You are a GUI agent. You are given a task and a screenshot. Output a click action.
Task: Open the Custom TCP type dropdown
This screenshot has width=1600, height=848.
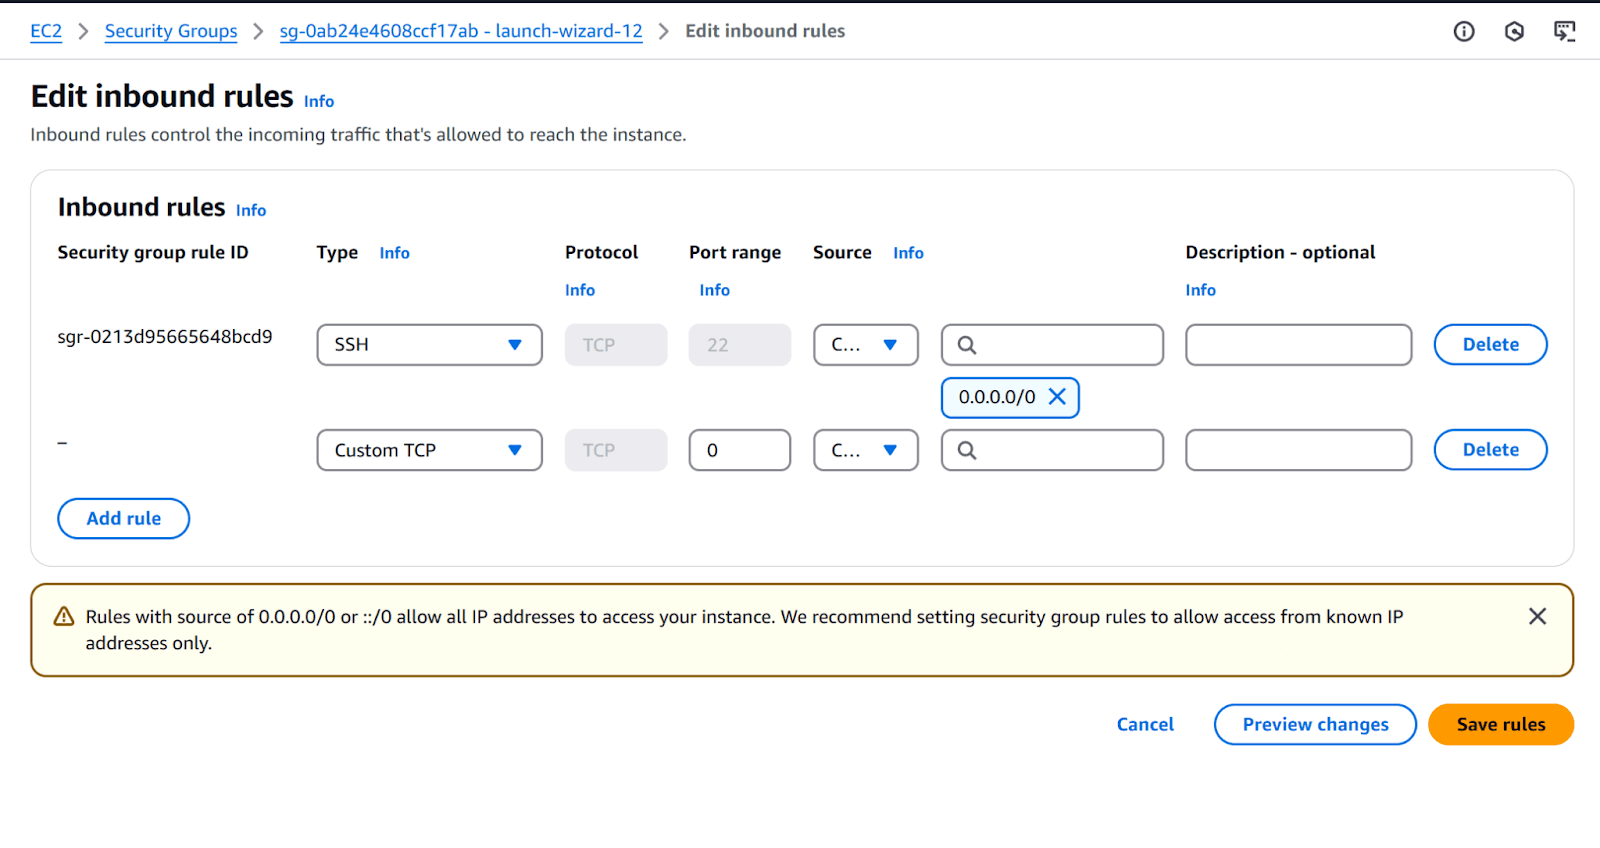pyautogui.click(x=429, y=450)
